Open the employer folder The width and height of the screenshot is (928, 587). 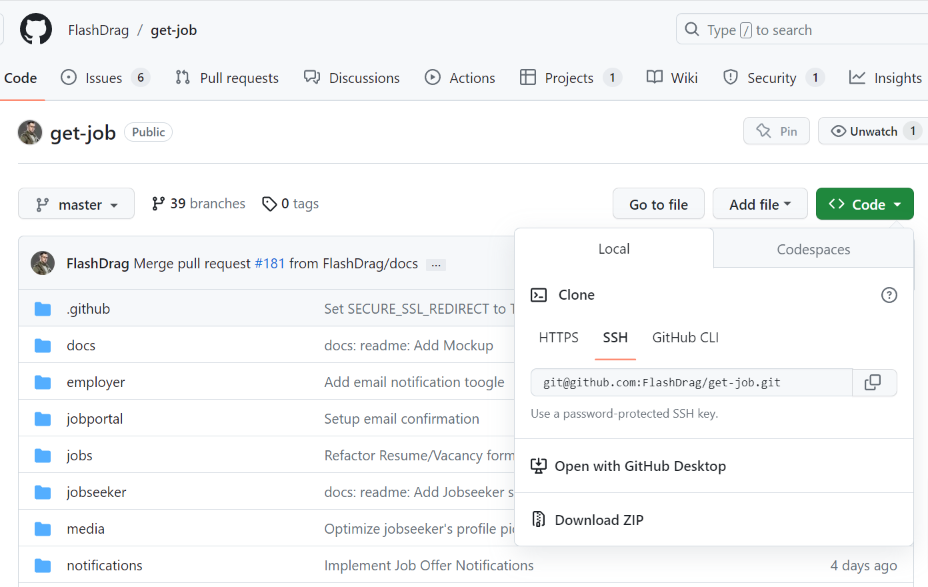click(x=96, y=382)
